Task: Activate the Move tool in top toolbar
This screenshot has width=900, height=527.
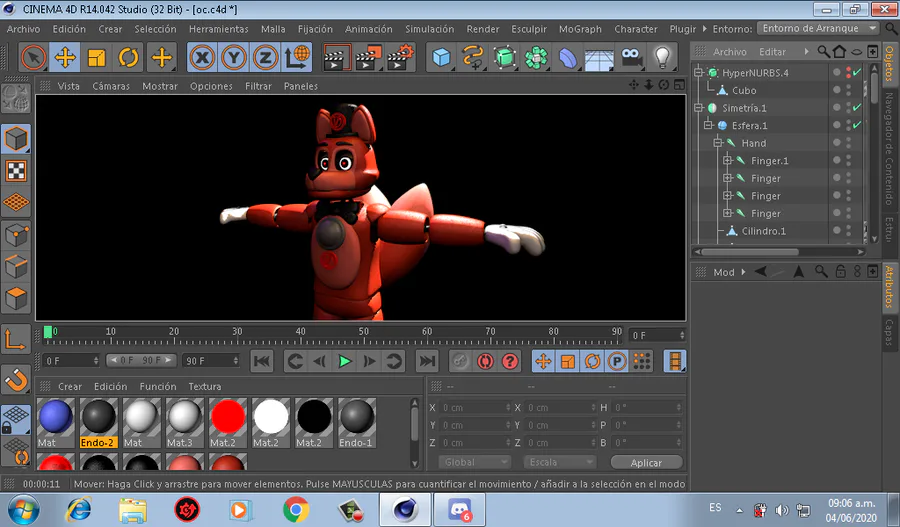Action: point(65,57)
